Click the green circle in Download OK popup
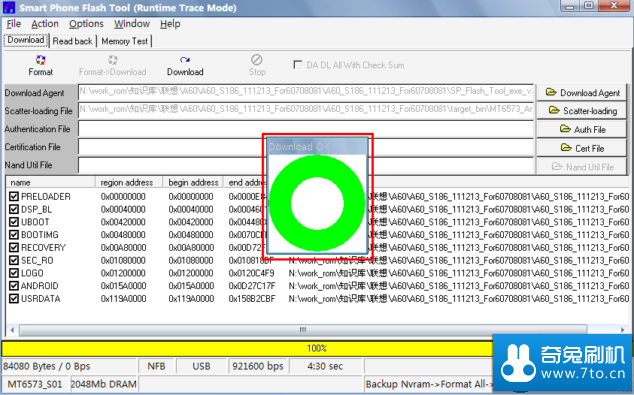The height and width of the screenshot is (395, 634). point(317,203)
